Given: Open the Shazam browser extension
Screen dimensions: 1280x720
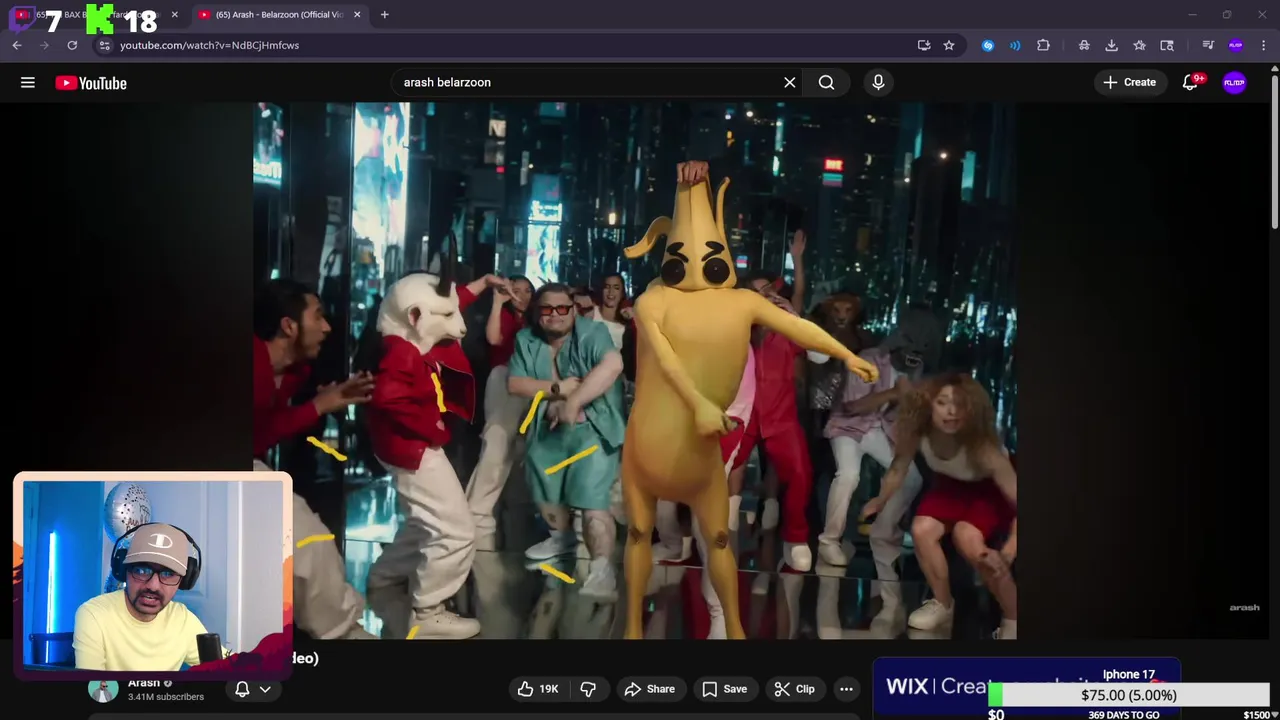Looking at the screenshot, I should pyautogui.click(x=988, y=45).
